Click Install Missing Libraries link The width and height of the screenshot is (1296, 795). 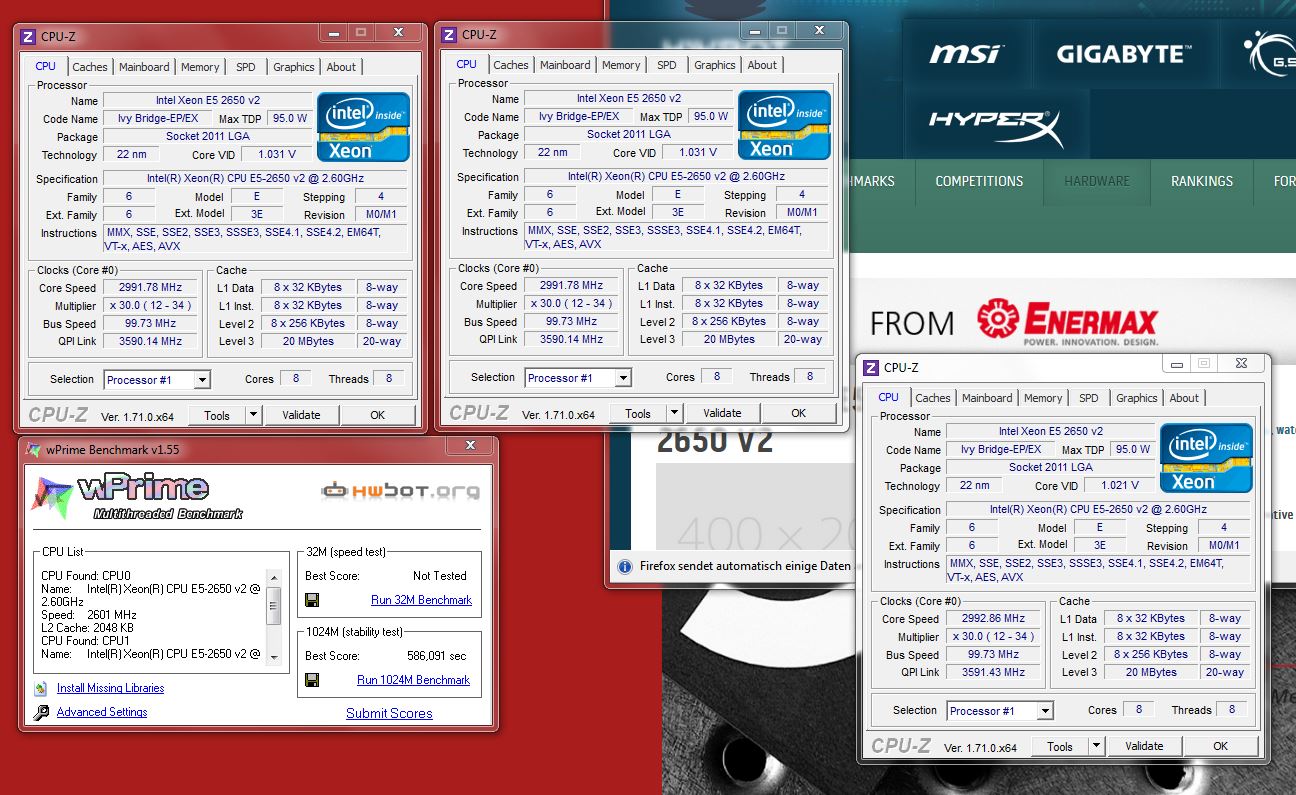point(110,688)
